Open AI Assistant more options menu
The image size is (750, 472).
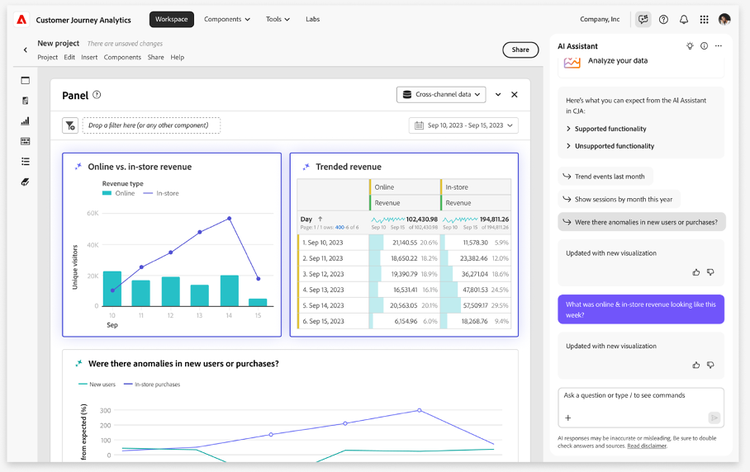coord(718,46)
